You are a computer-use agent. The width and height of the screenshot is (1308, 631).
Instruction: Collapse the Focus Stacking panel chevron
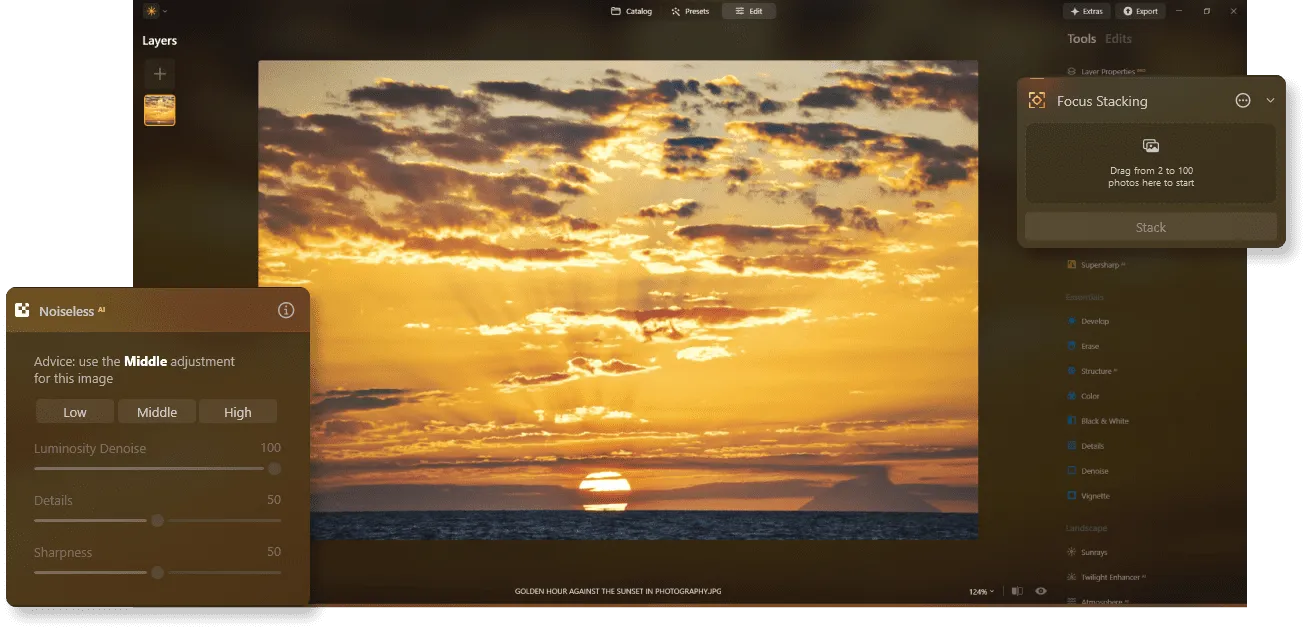pos(1270,101)
